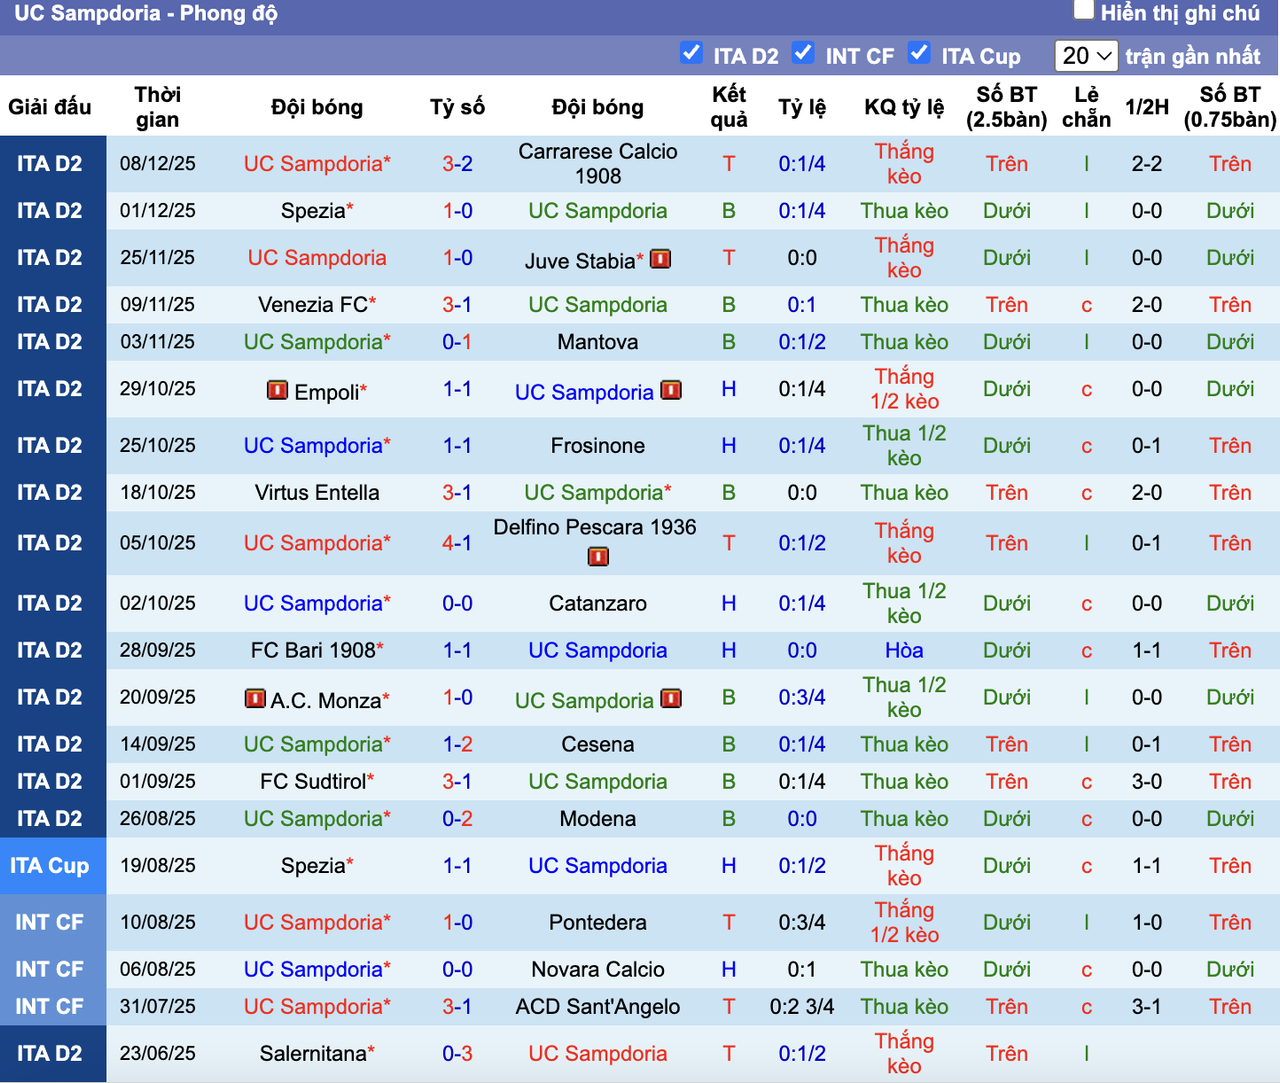Click INT CF label on 10/08/25 row
1280x1083 pixels.
click(x=50, y=923)
